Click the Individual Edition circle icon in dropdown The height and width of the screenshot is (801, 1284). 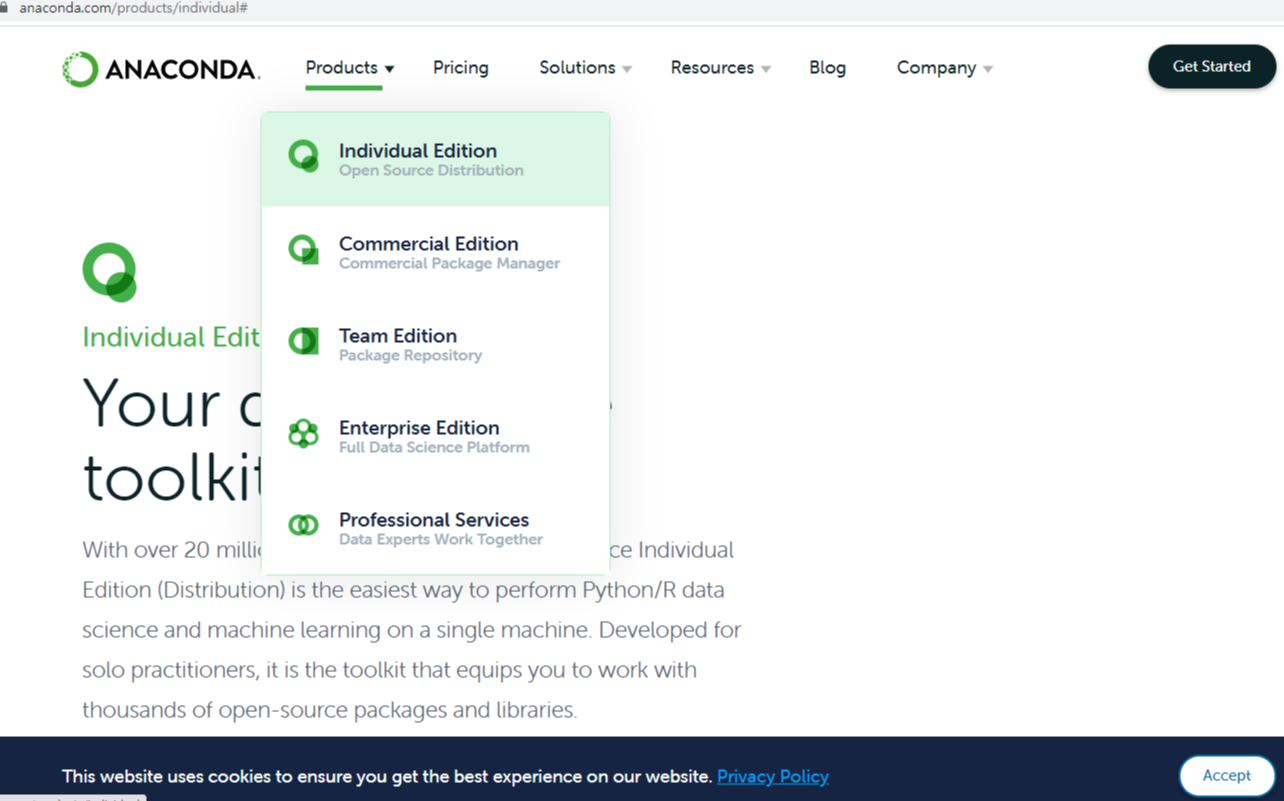pyautogui.click(x=303, y=156)
